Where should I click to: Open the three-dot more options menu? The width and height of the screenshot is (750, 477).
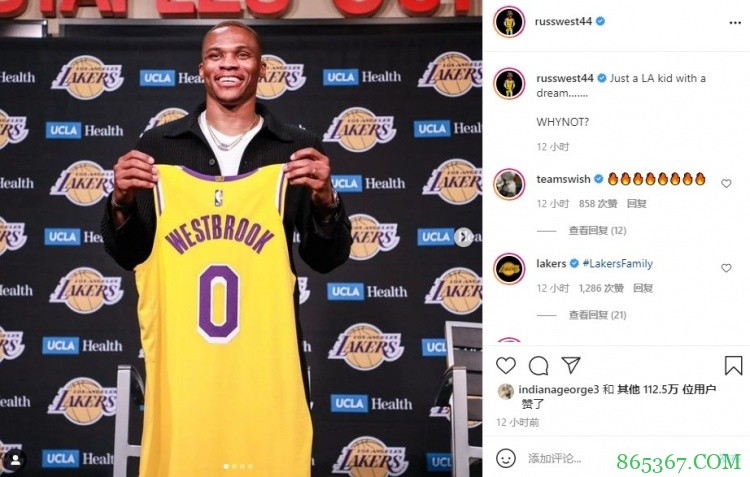click(x=735, y=22)
